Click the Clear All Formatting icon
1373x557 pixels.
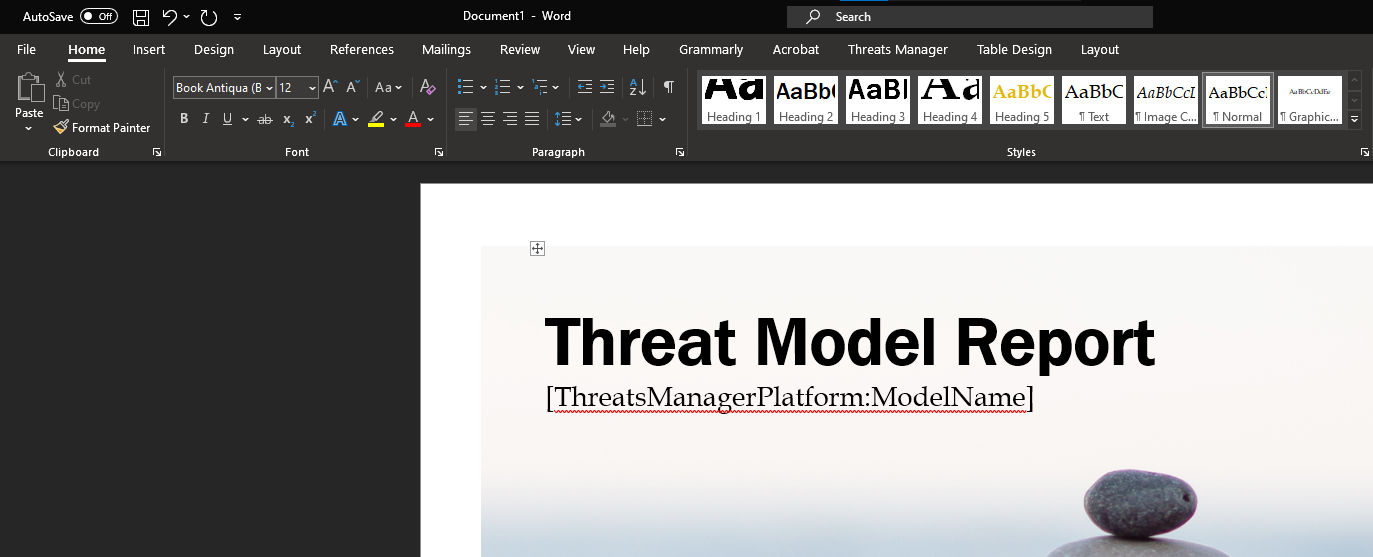coord(428,88)
